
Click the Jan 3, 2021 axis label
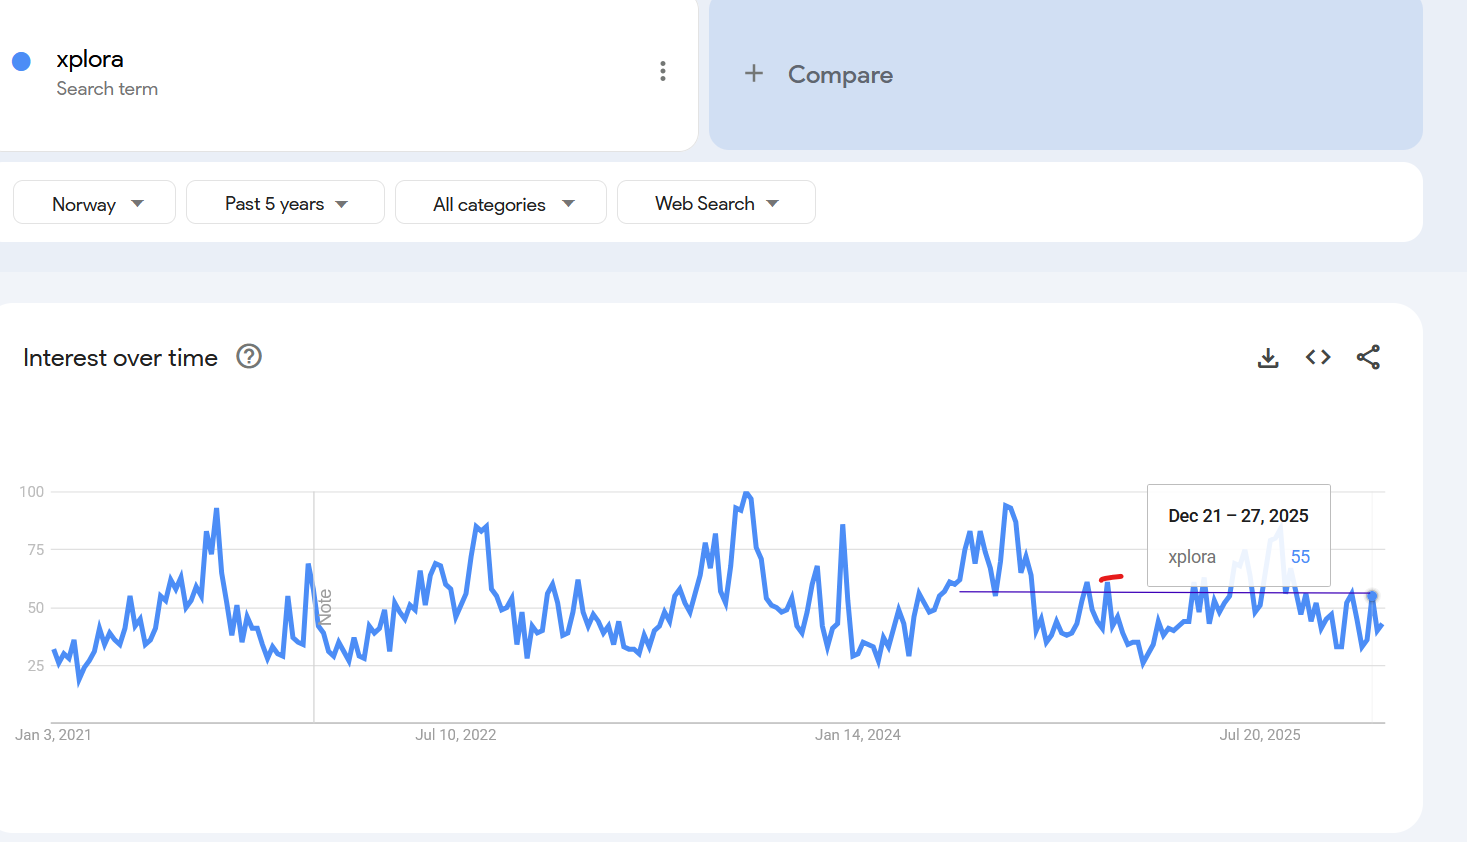tap(53, 735)
